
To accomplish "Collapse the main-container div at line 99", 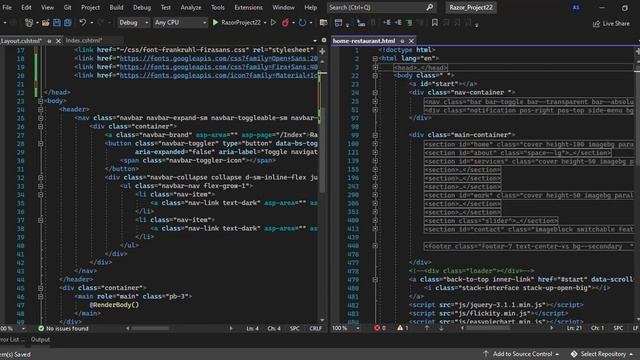I will (x=375, y=135).
